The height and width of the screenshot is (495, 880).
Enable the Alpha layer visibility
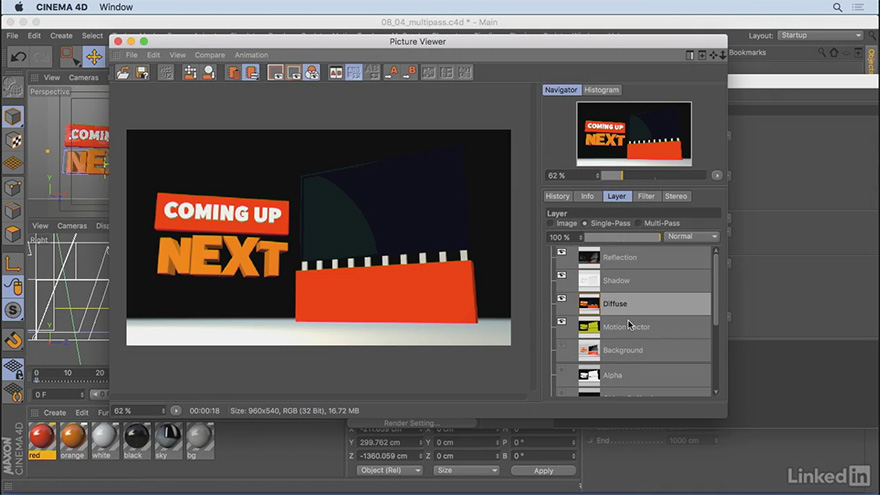[561, 369]
